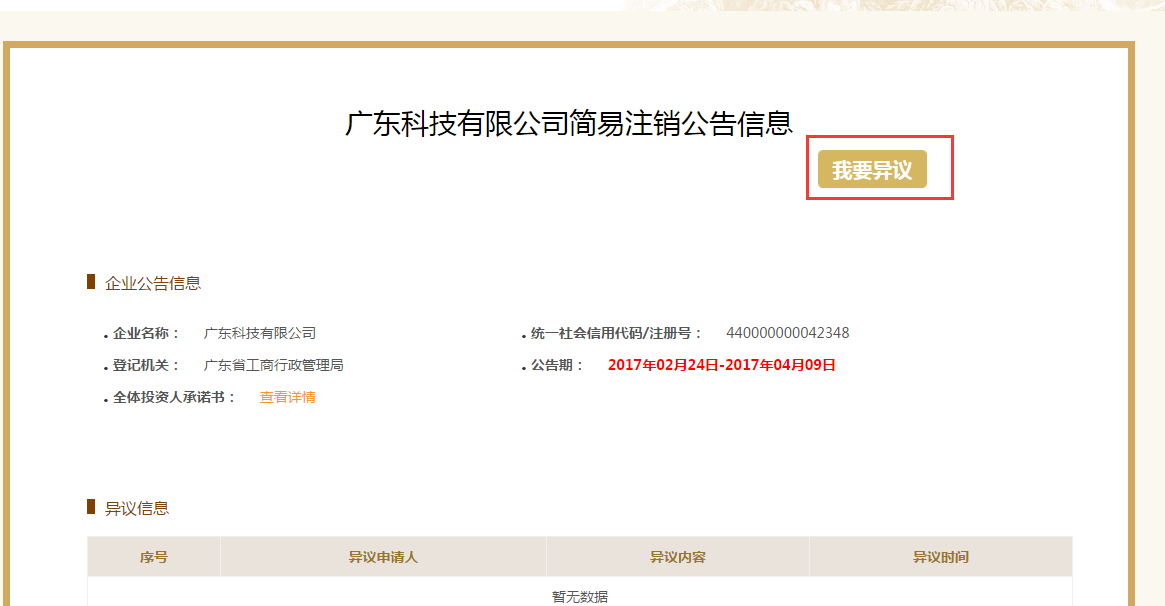
Task: Click the 异议申请人 column header
Action: tap(383, 557)
